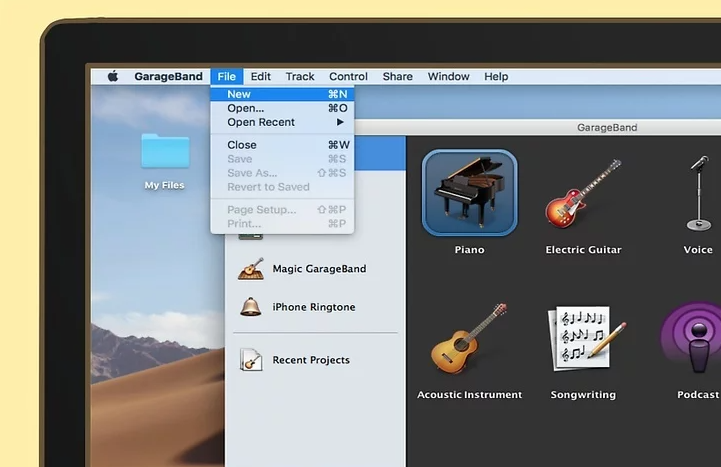721x467 pixels.
Task: Open the GarageBand application menu
Action: [x=168, y=76]
